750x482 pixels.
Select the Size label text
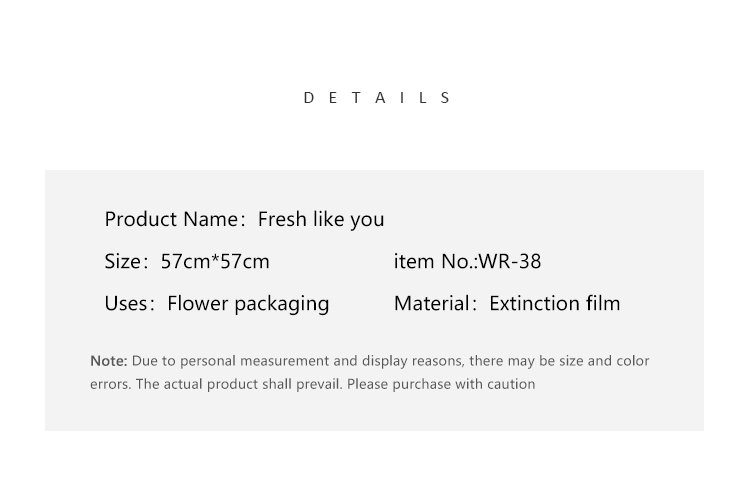coord(123,262)
